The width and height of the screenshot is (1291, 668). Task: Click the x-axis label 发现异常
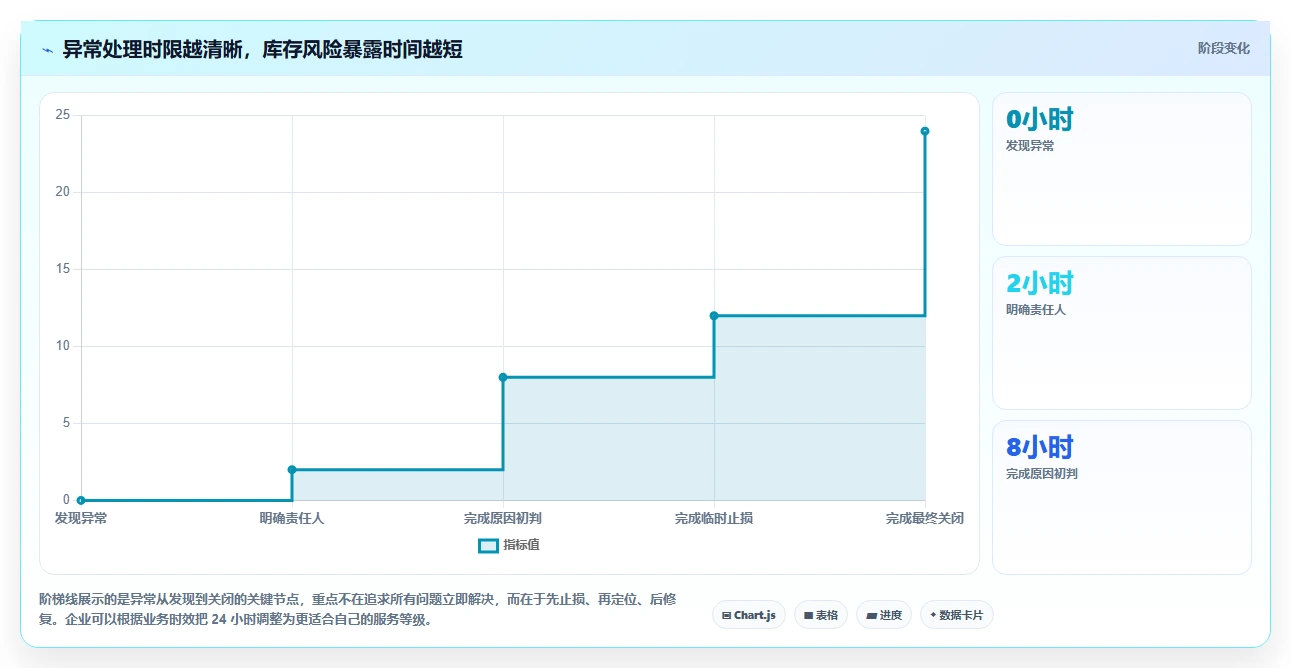81,518
